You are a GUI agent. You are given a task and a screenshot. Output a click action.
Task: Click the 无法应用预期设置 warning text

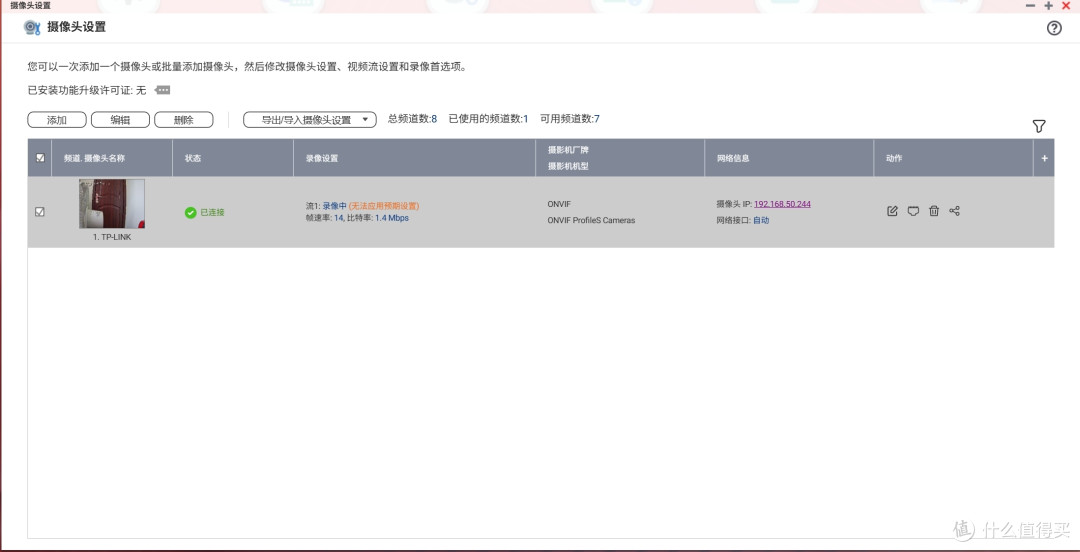(384, 205)
